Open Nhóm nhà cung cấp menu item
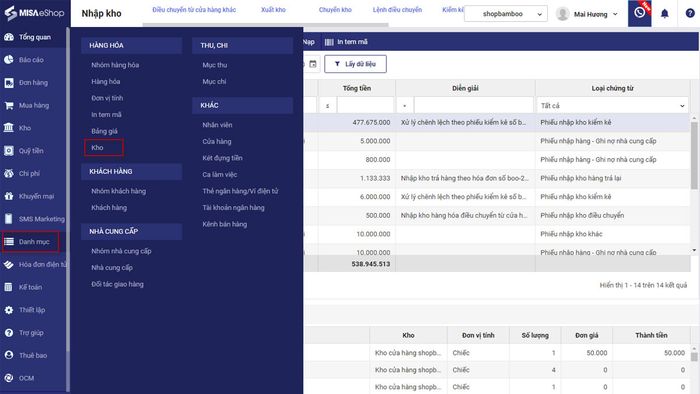The image size is (700, 394). coord(121,251)
